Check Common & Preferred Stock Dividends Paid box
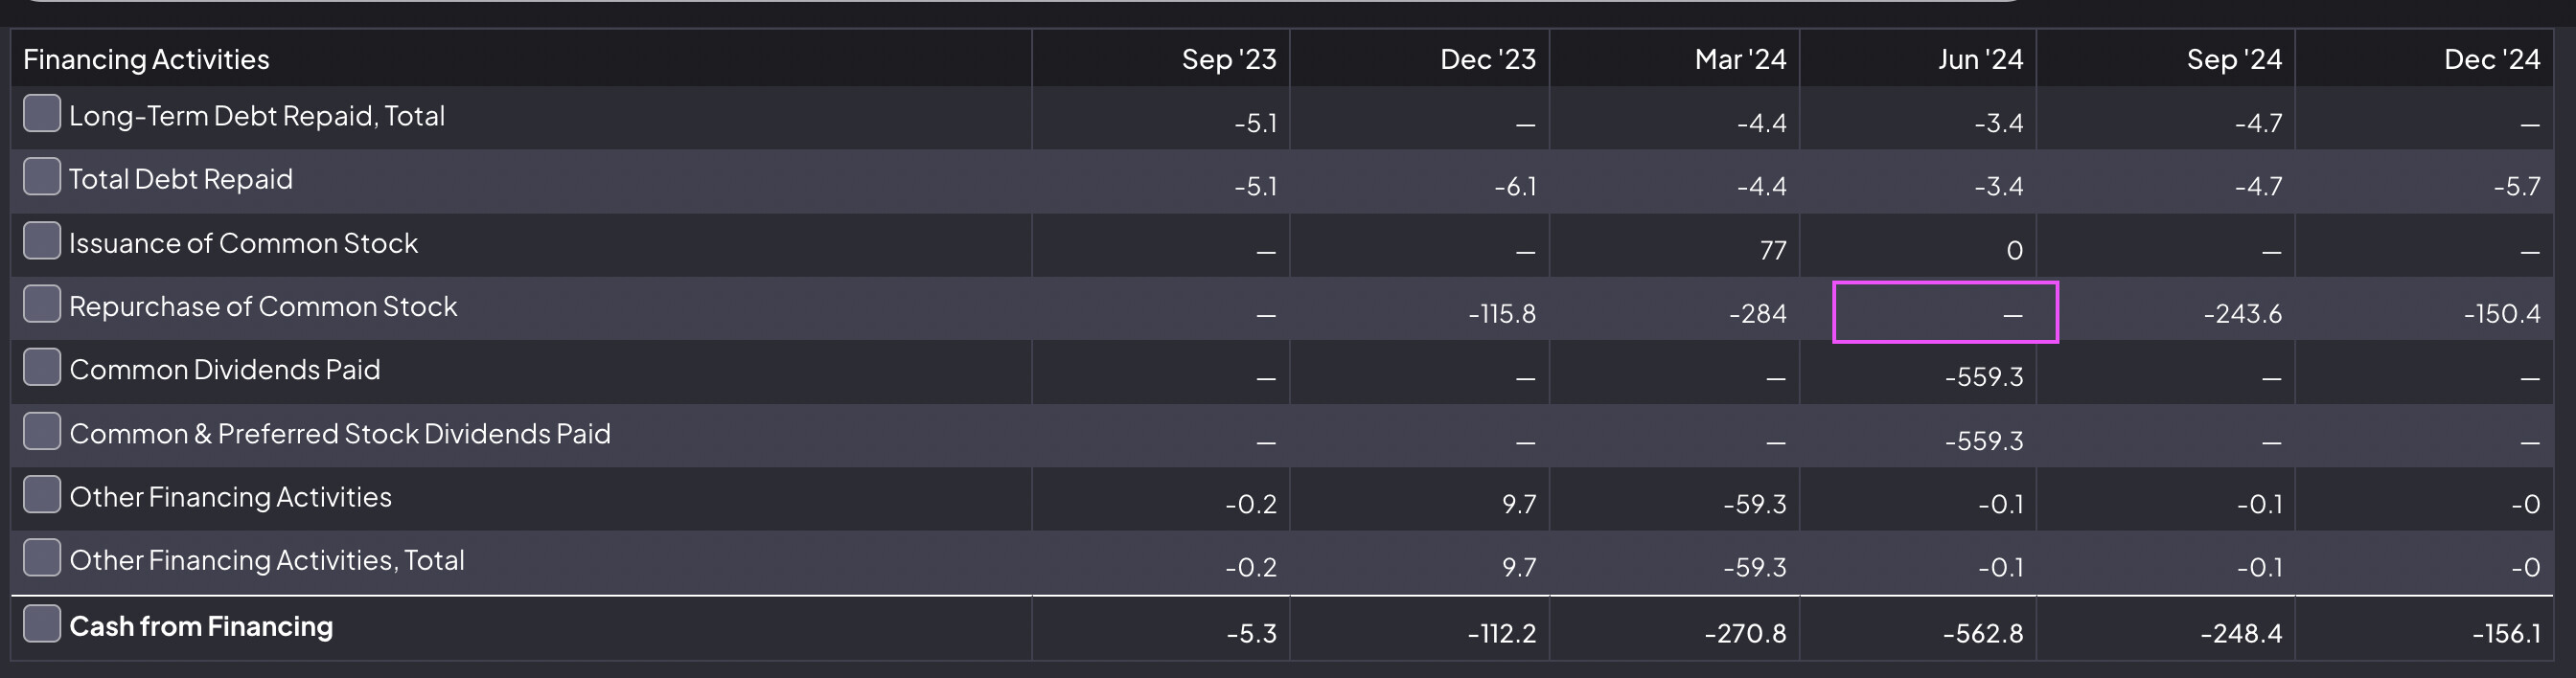The image size is (2576, 678). tap(41, 431)
